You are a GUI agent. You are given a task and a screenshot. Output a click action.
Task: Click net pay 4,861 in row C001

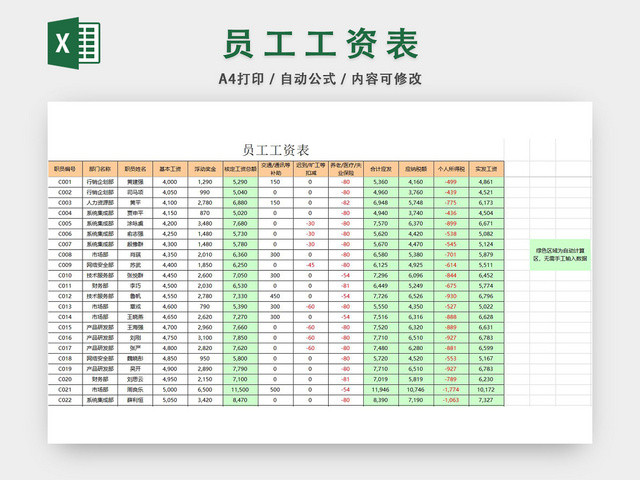pyautogui.click(x=486, y=182)
